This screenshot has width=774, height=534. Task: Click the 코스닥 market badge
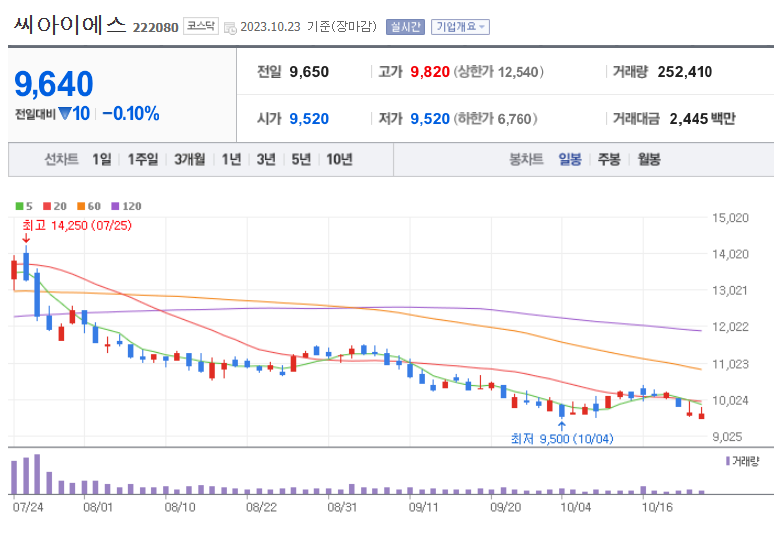201,26
